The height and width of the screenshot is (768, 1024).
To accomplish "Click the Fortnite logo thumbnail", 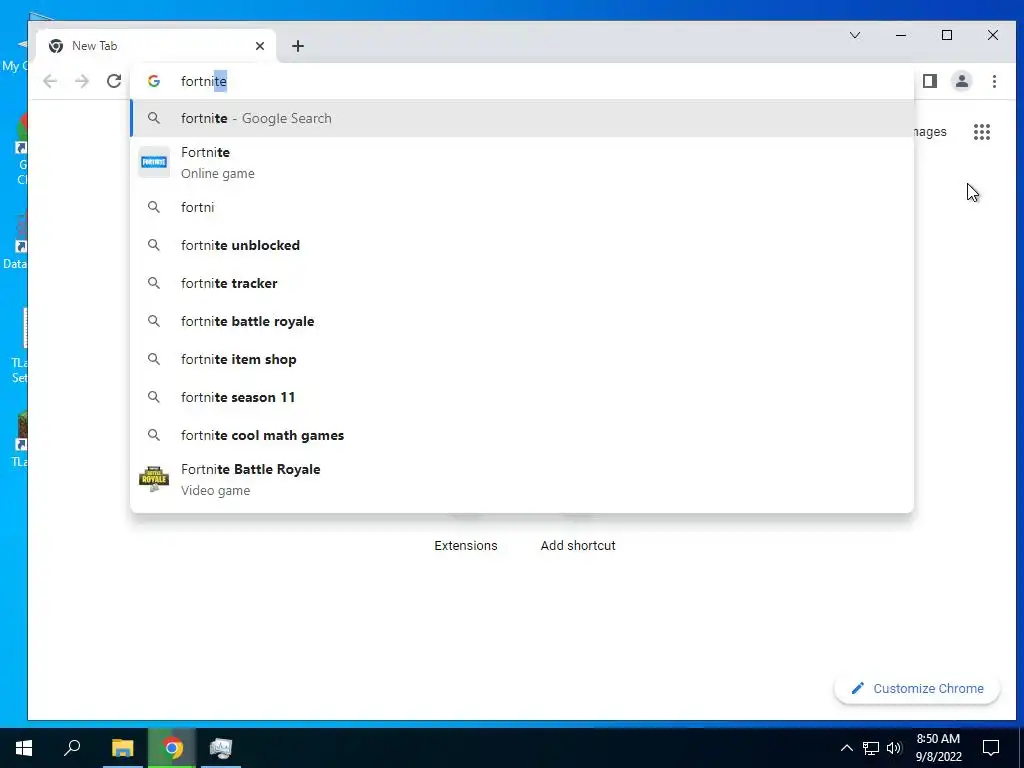I will pos(154,162).
